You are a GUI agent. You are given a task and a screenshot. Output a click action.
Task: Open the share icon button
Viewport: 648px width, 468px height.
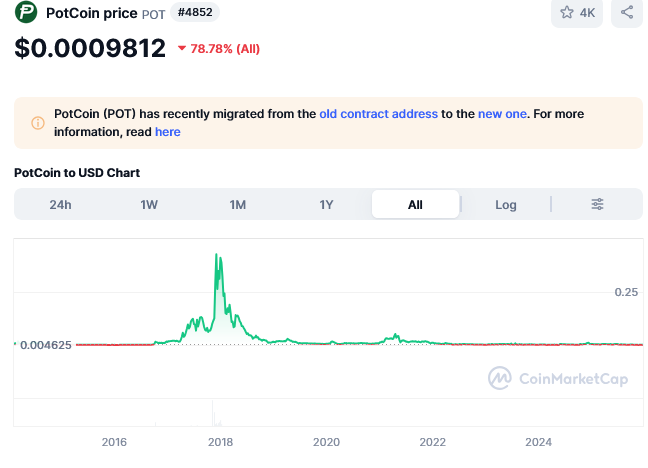(x=627, y=12)
